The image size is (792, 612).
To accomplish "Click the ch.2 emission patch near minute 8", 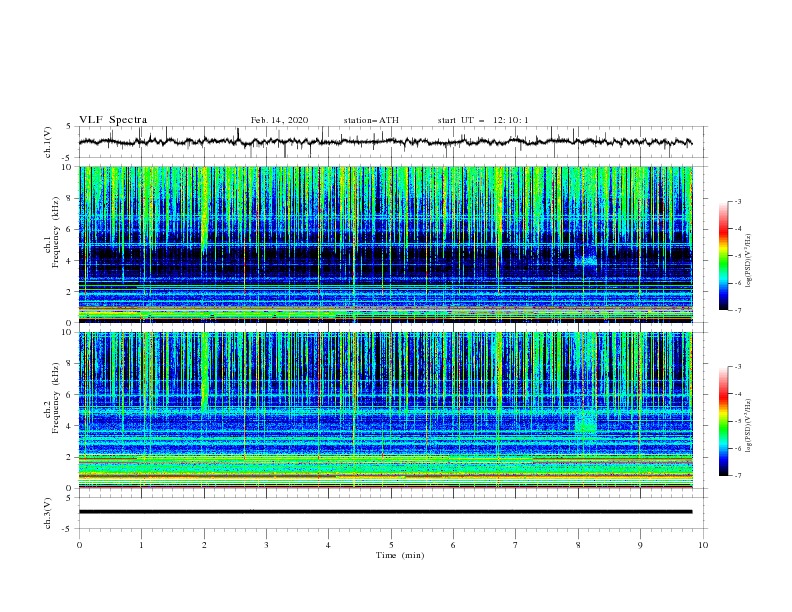I will (586, 422).
